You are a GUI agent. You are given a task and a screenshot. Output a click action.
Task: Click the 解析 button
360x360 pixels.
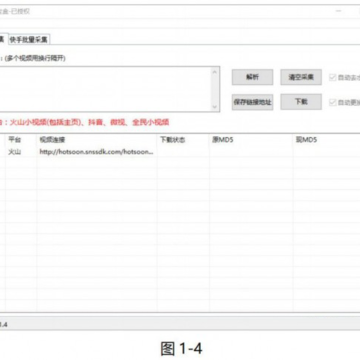pyautogui.click(x=252, y=77)
